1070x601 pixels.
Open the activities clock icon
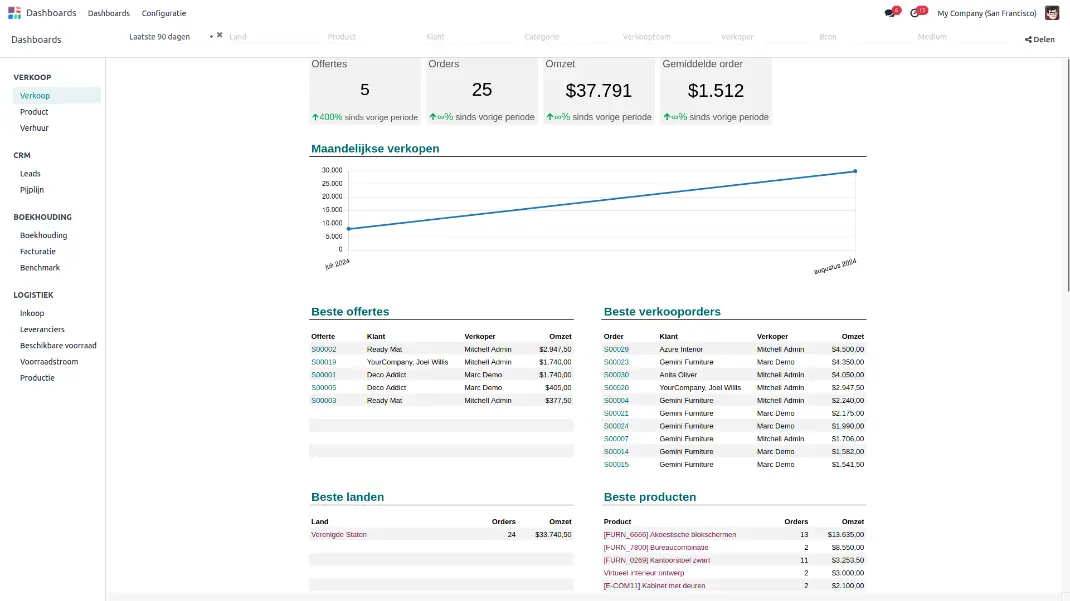coord(914,13)
